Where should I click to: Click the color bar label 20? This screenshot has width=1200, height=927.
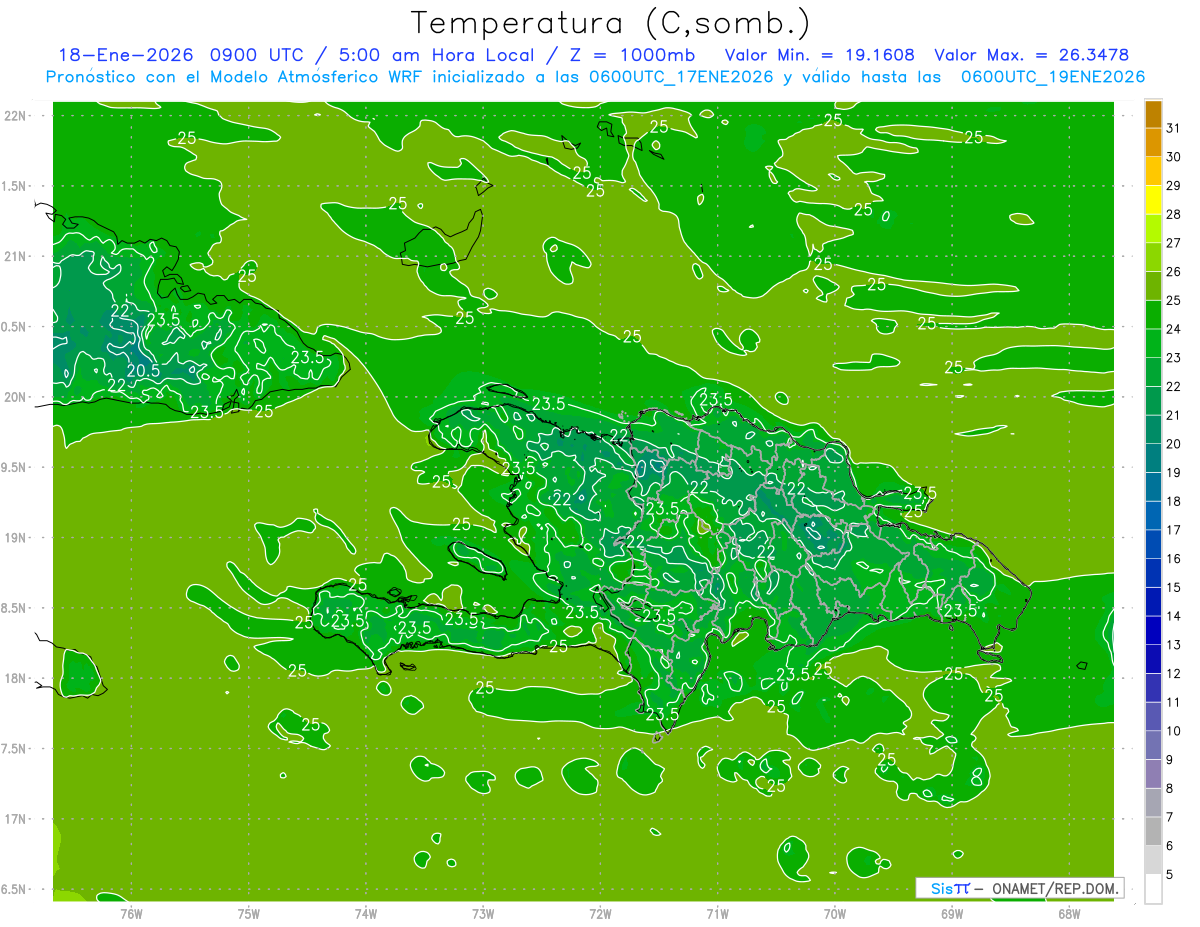coord(1174,444)
